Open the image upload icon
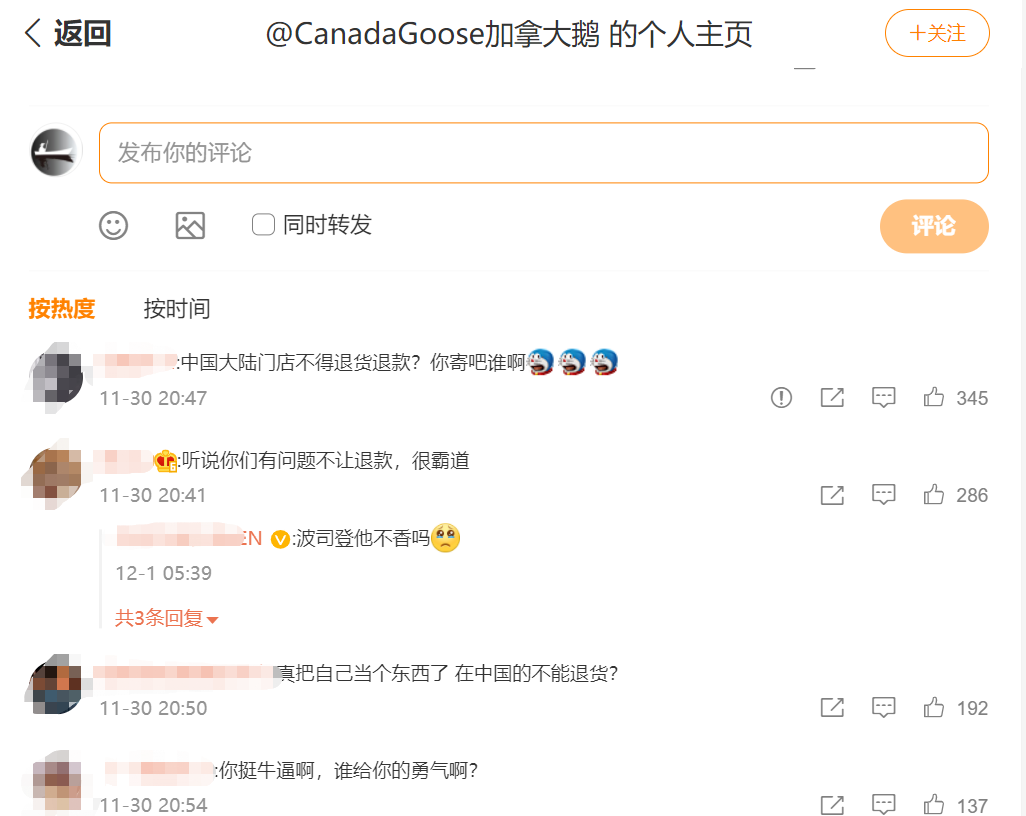Screen dimensions: 1026x816 pyautogui.click(x=190, y=226)
